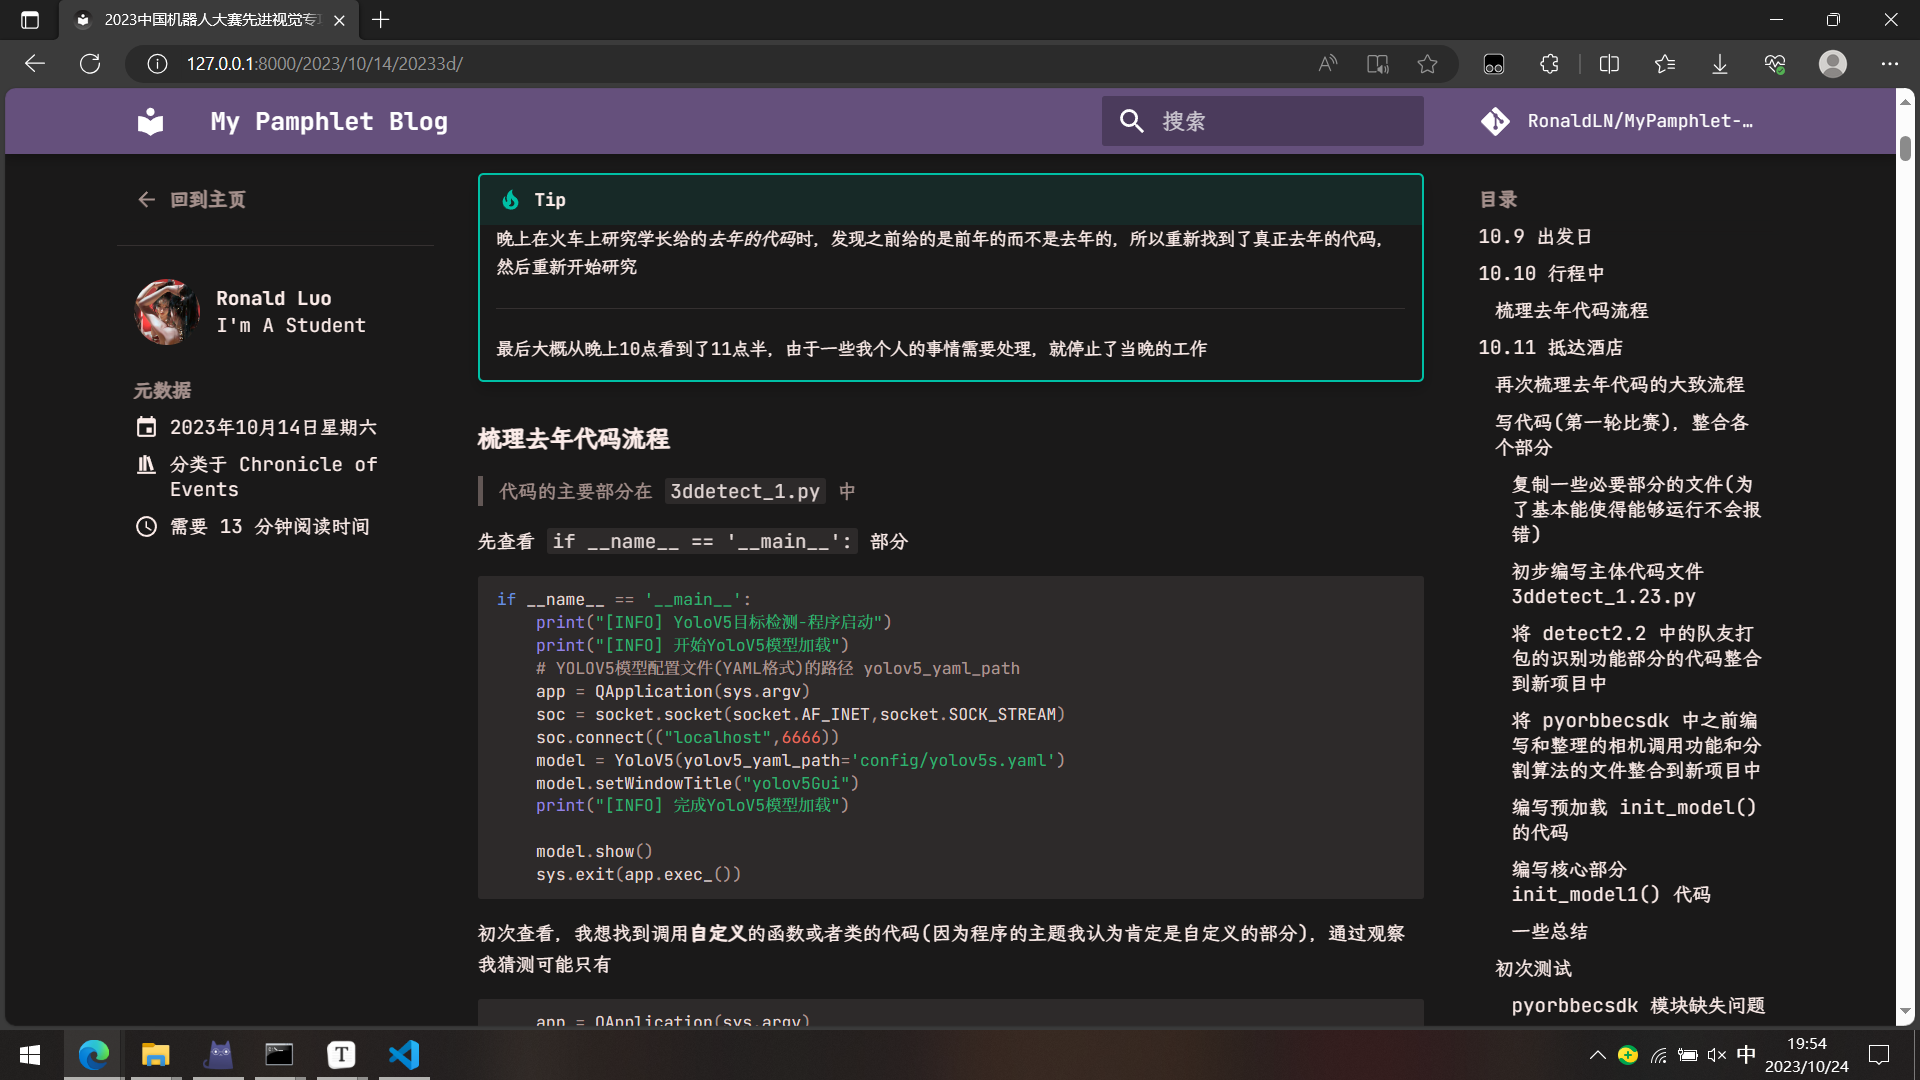Type in the 搜索 search field
Image resolution: width=1920 pixels, height=1080 pixels.
[1285, 121]
